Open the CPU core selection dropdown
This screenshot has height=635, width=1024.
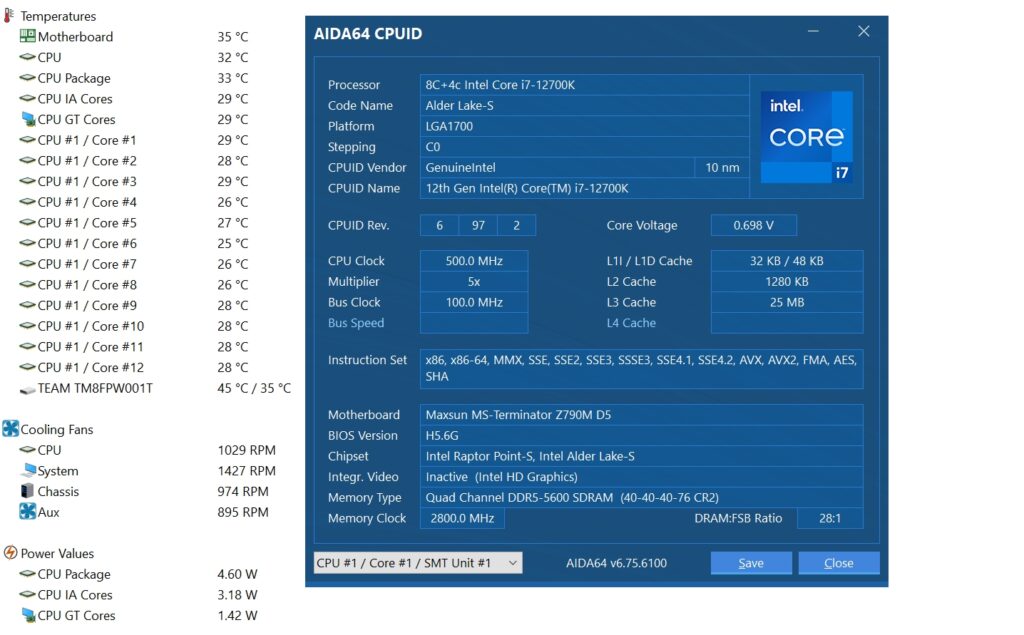(x=417, y=563)
